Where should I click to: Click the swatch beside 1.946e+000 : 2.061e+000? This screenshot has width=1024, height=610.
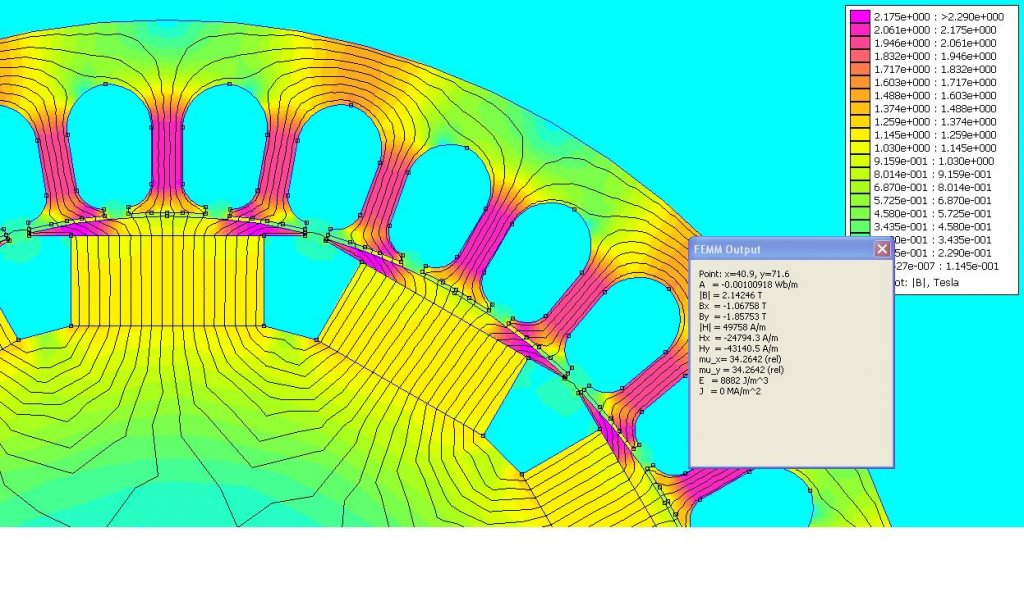click(x=860, y=43)
